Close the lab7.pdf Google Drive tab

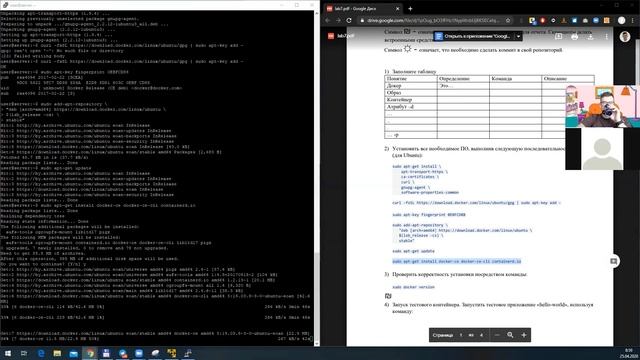click(x=398, y=9)
